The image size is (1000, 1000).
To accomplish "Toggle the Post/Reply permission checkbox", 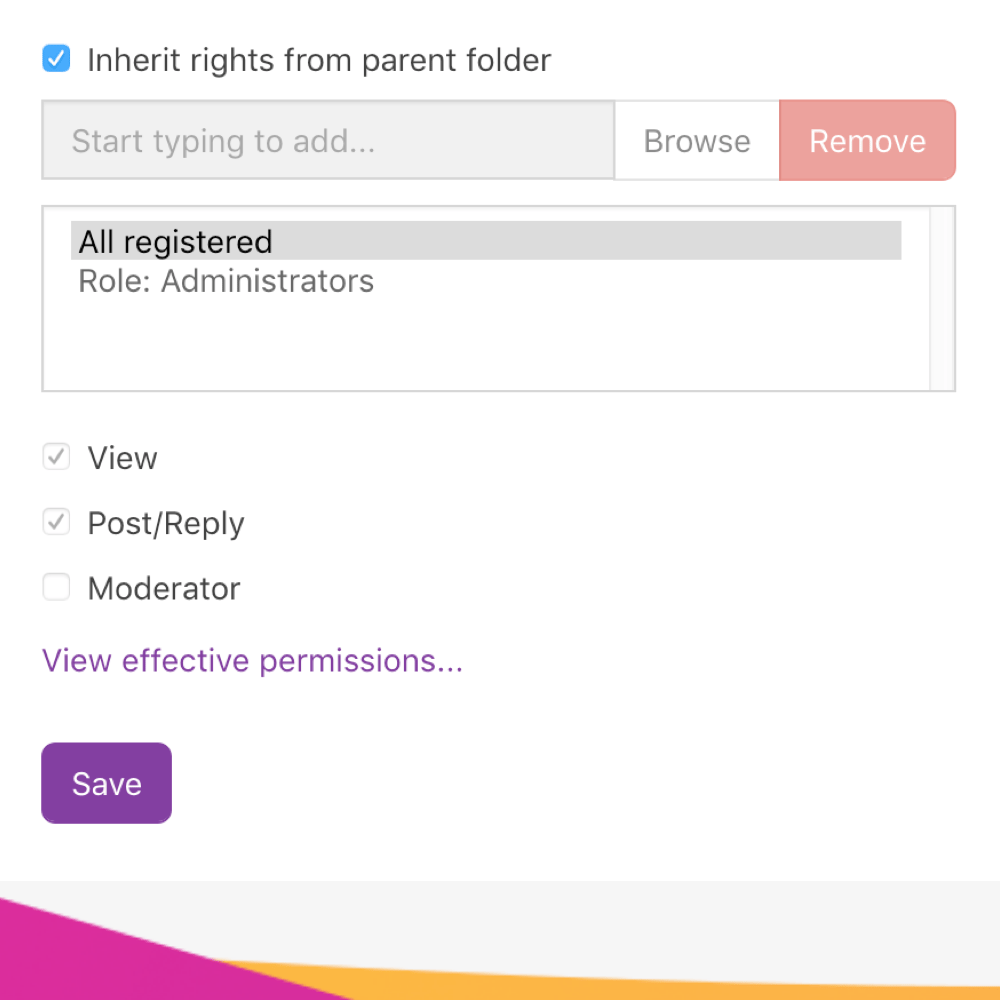I will tap(56, 523).
